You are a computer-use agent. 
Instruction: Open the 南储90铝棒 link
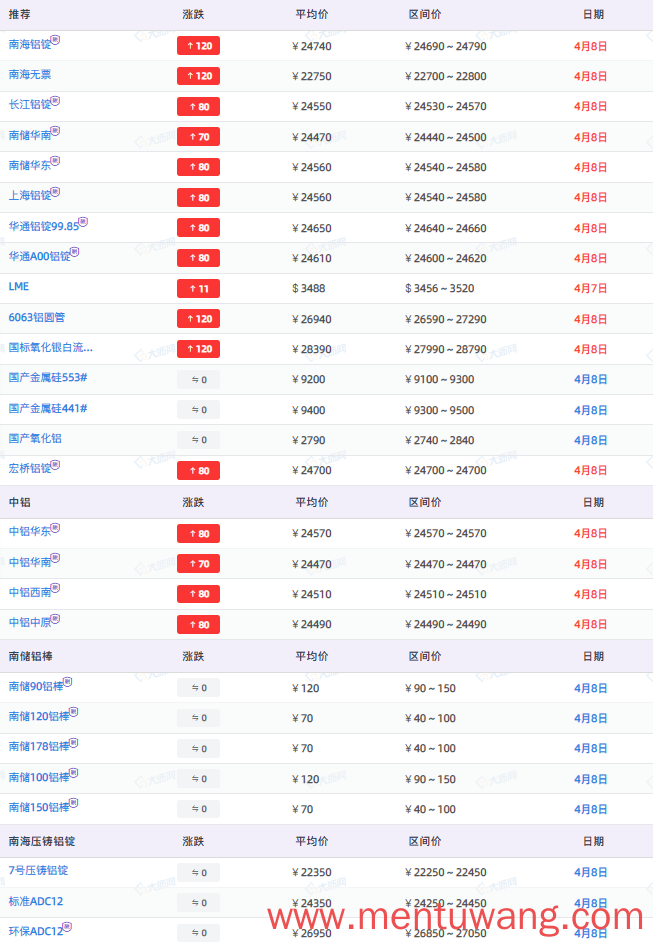pos(36,687)
